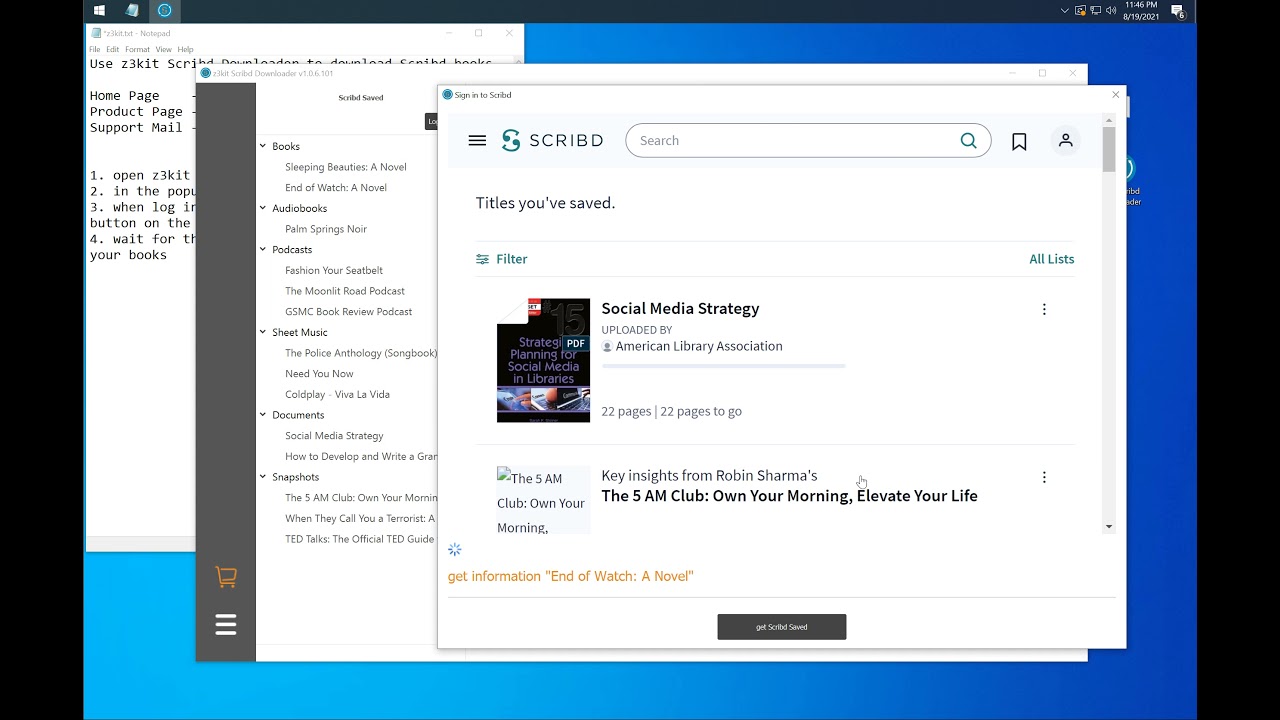Open options menu for The 5 AM Club
The height and width of the screenshot is (720, 1280).
(1044, 478)
